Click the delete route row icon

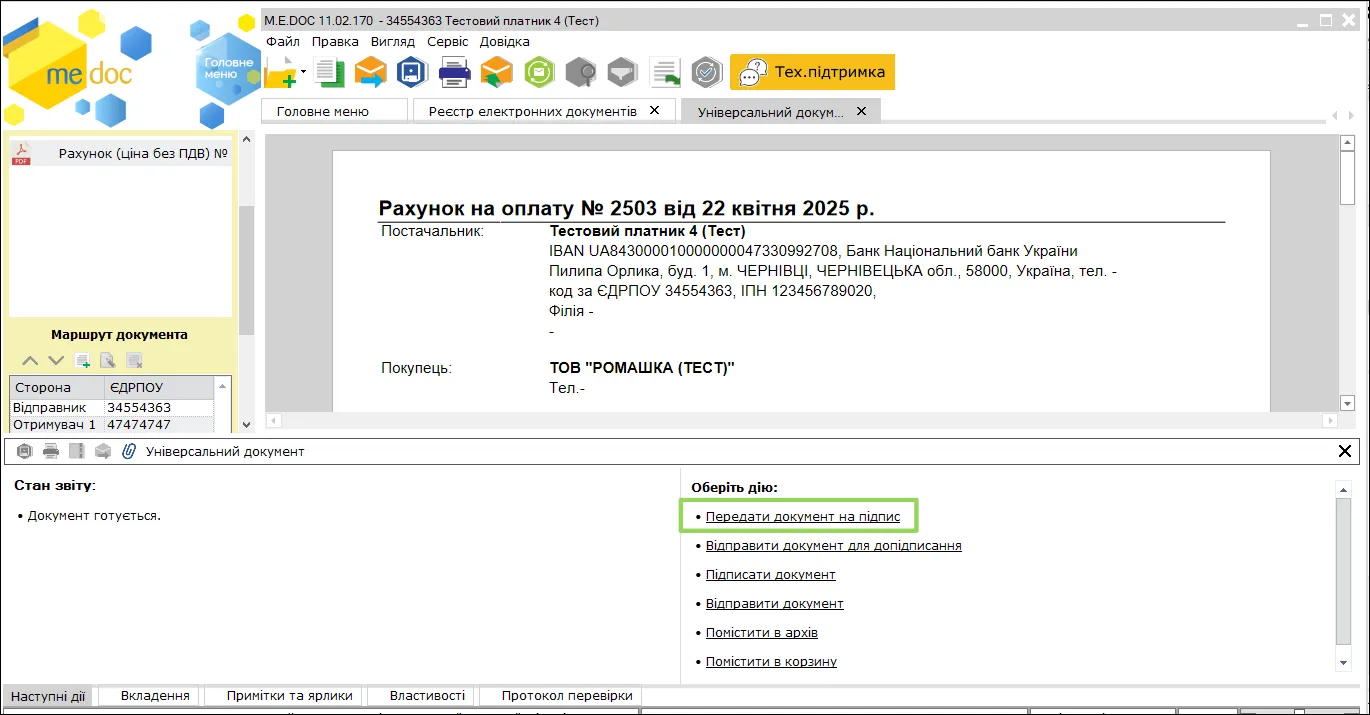[x=134, y=360]
